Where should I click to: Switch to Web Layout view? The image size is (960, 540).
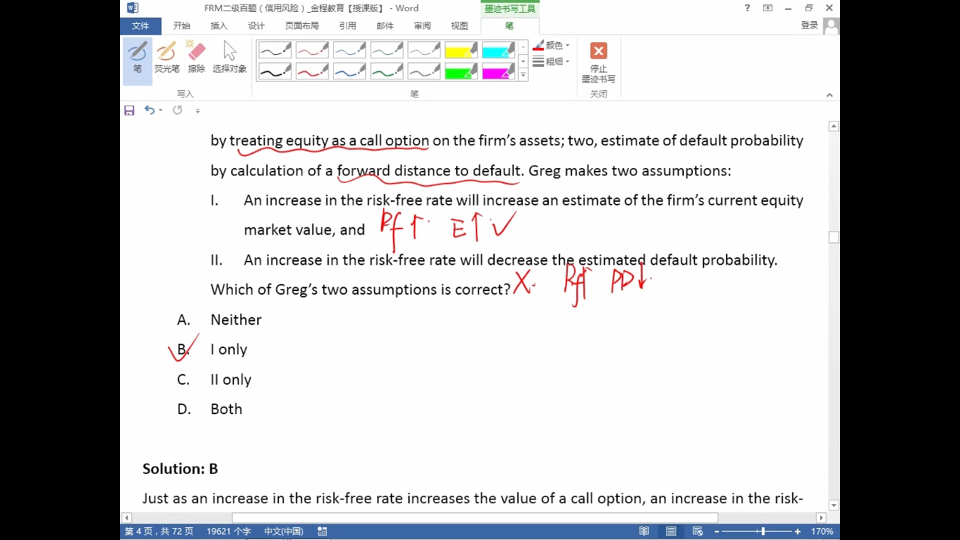tap(697, 531)
